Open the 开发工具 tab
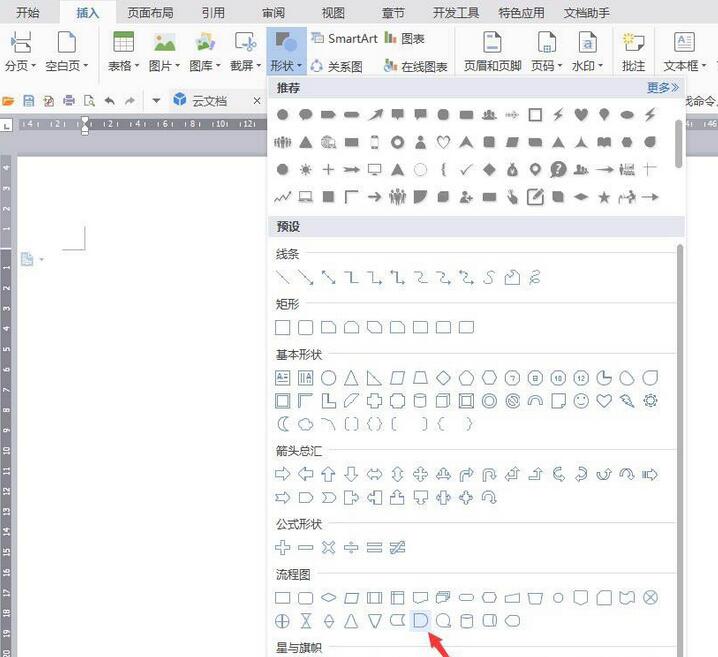This screenshot has height=657, width=718. coord(456,12)
